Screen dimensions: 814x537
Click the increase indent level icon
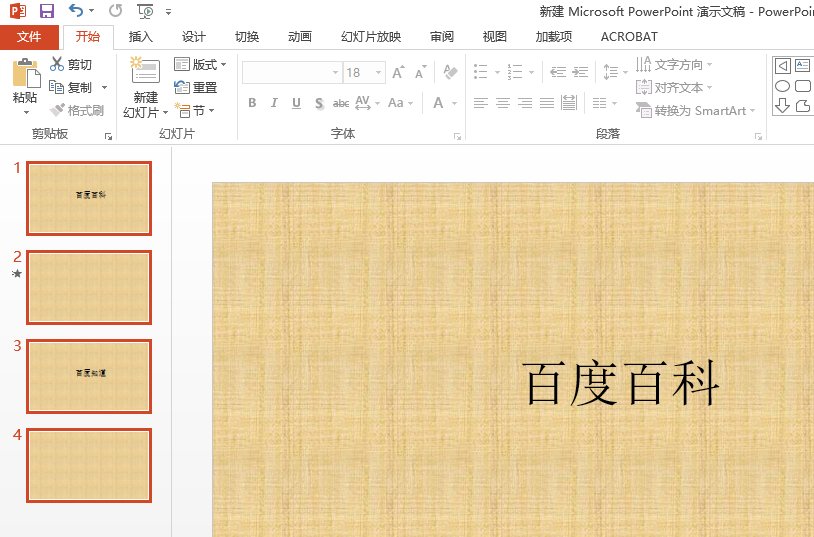580,72
